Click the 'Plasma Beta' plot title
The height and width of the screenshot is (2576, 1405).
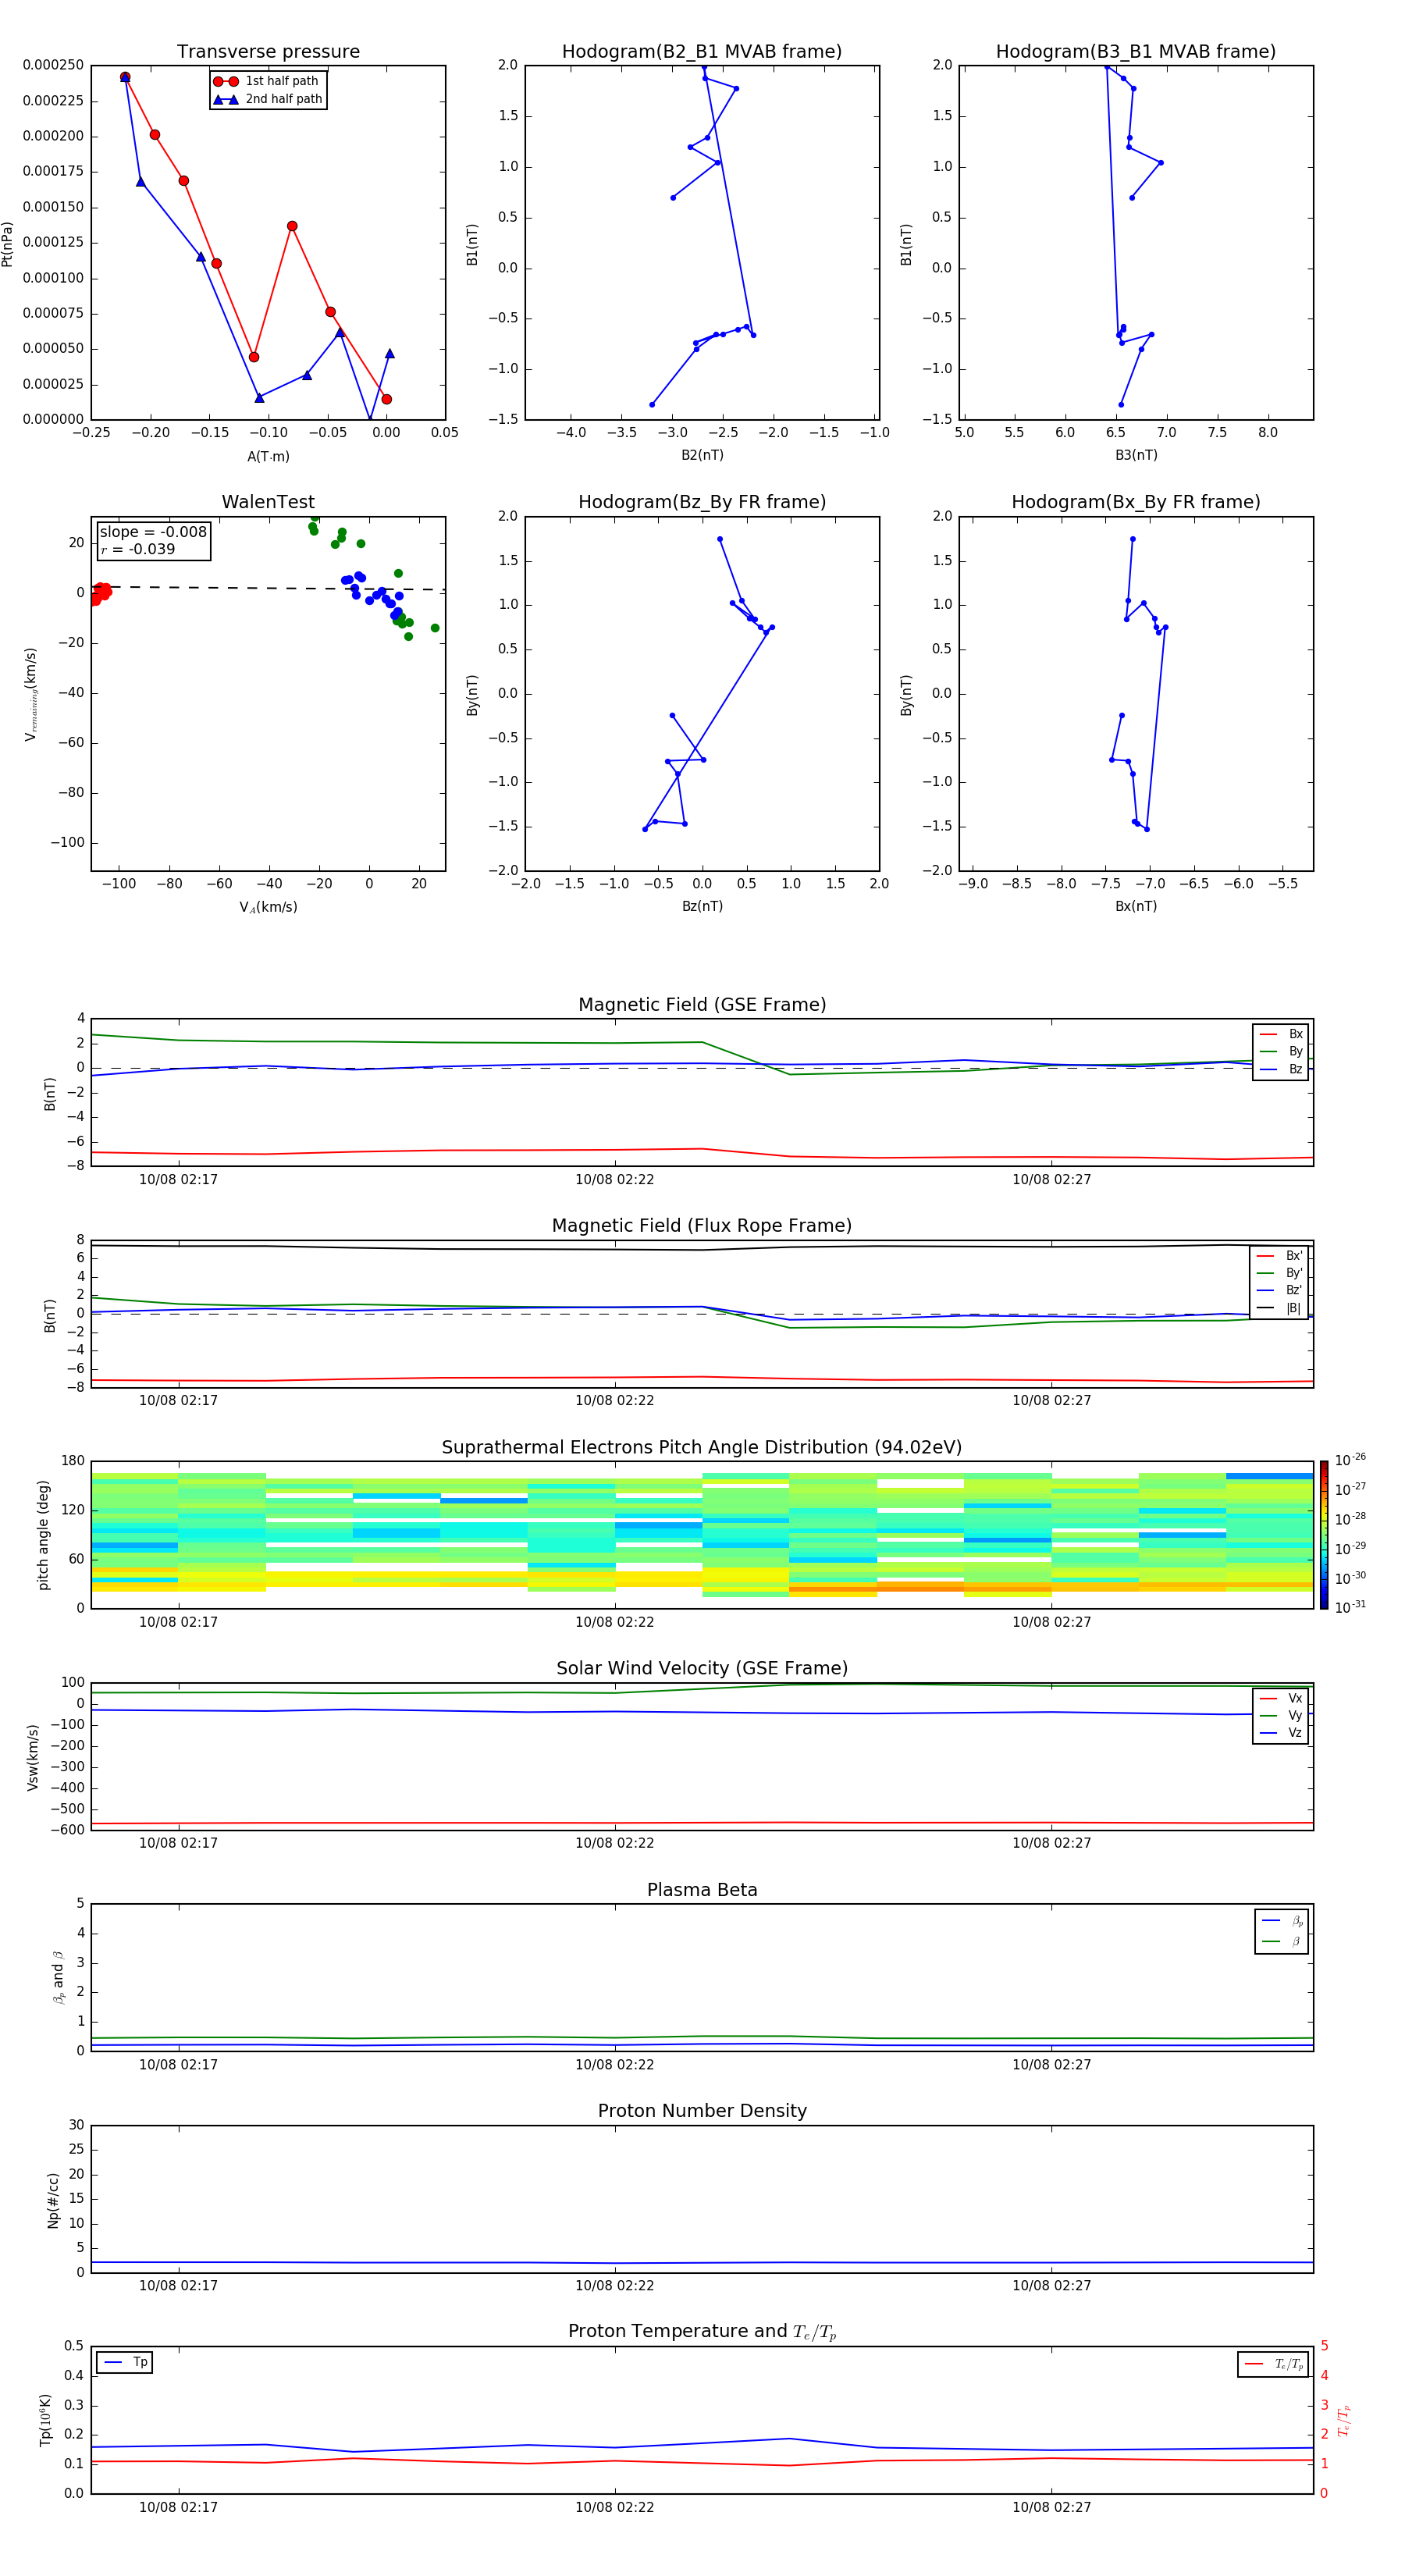(702, 1891)
